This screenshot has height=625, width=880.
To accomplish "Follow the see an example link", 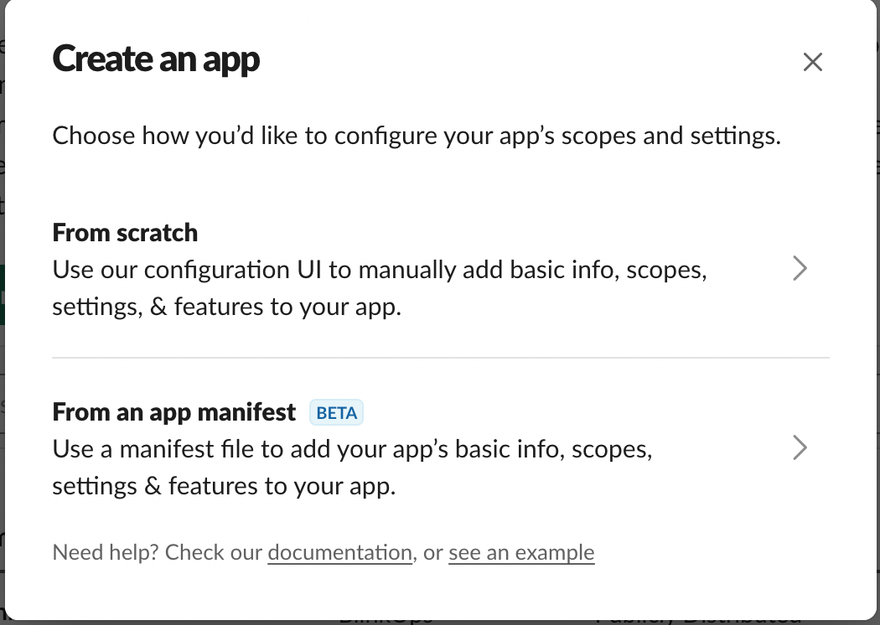I will [x=521, y=553].
